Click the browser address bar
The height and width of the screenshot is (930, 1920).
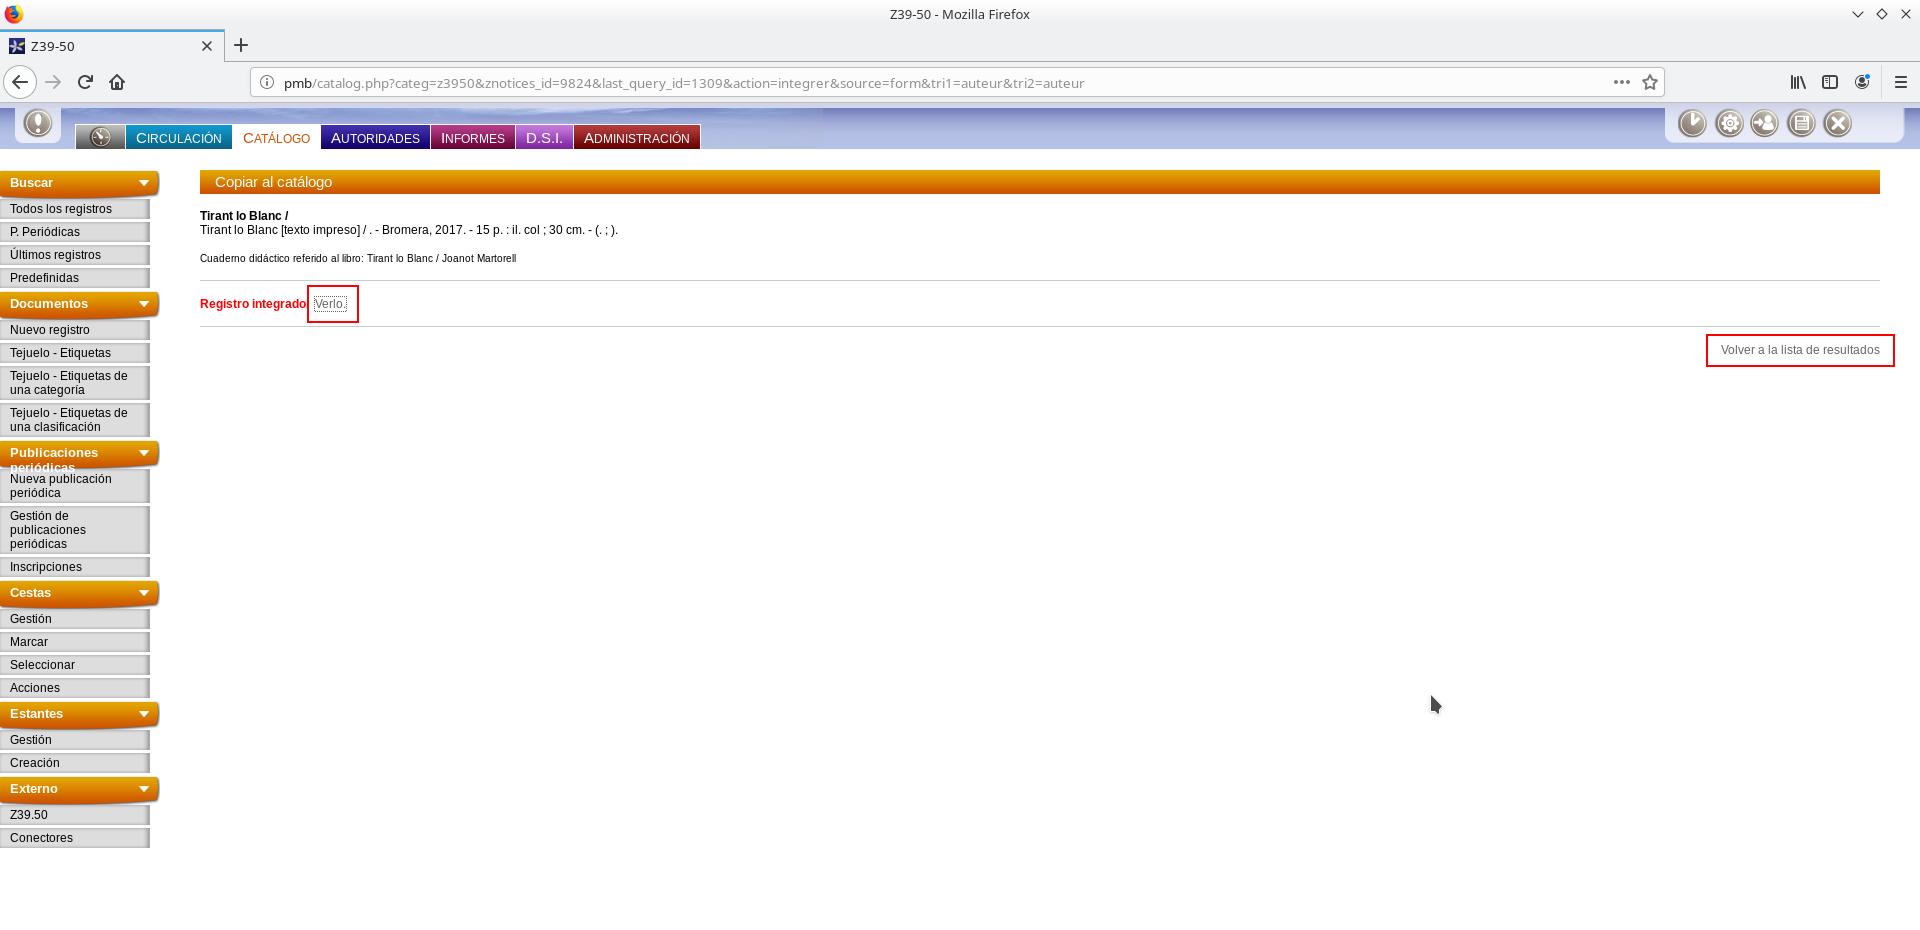pos(900,83)
